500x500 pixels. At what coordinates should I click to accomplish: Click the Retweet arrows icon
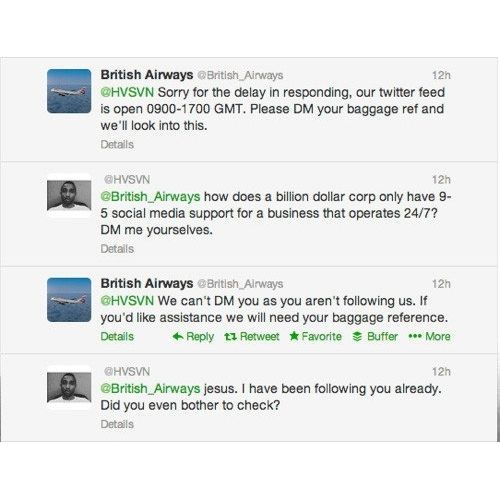pos(230,337)
